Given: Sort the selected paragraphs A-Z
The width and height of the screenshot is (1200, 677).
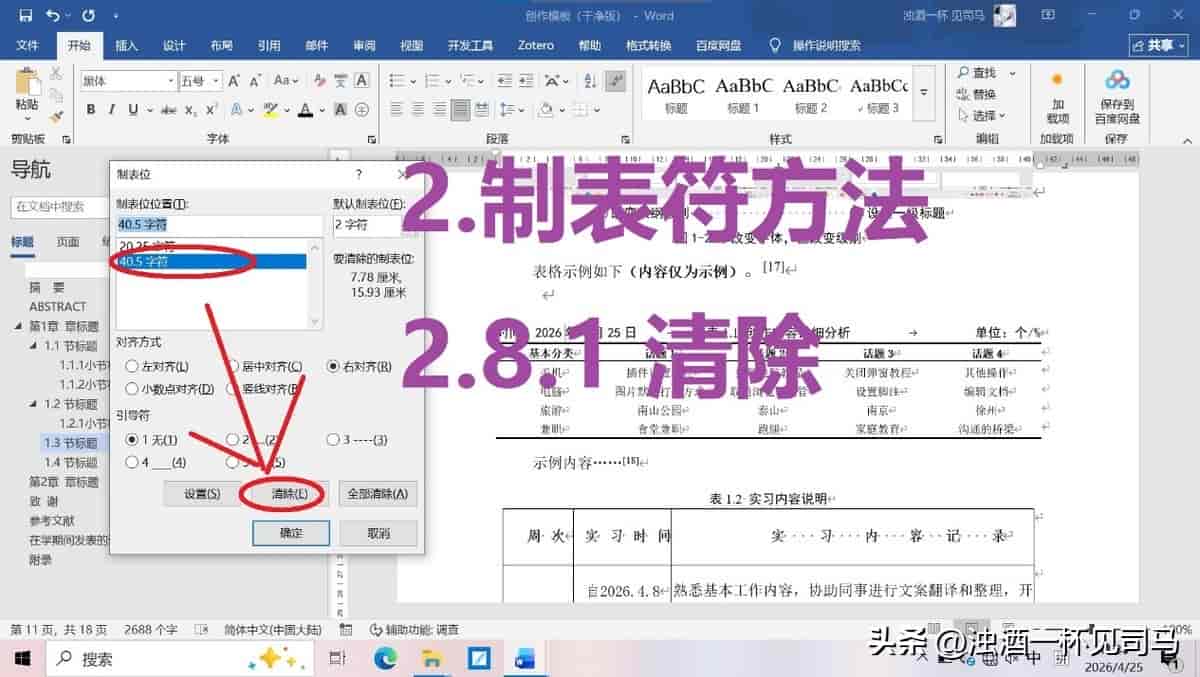Looking at the screenshot, I should tap(589, 81).
